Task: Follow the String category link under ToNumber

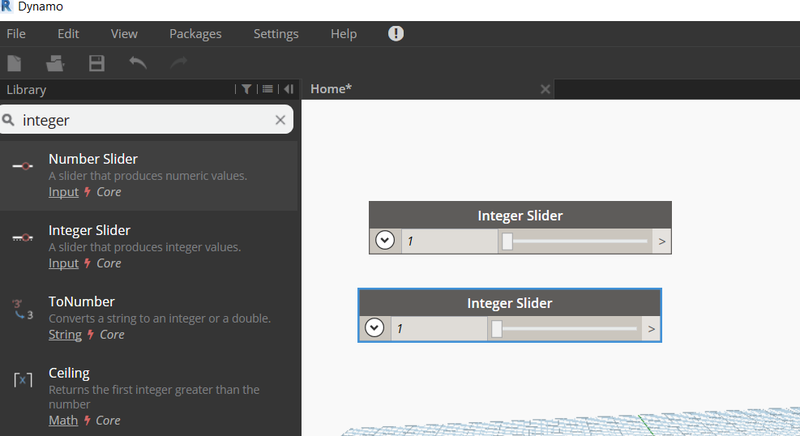Action: click(65, 335)
